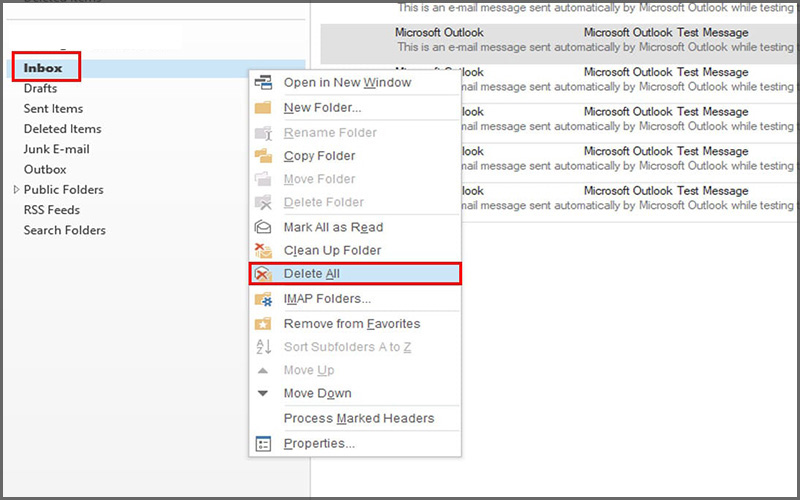Select the Inbox folder
Image resolution: width=800 pixels, height=500 pixels.
coord(43,68)
